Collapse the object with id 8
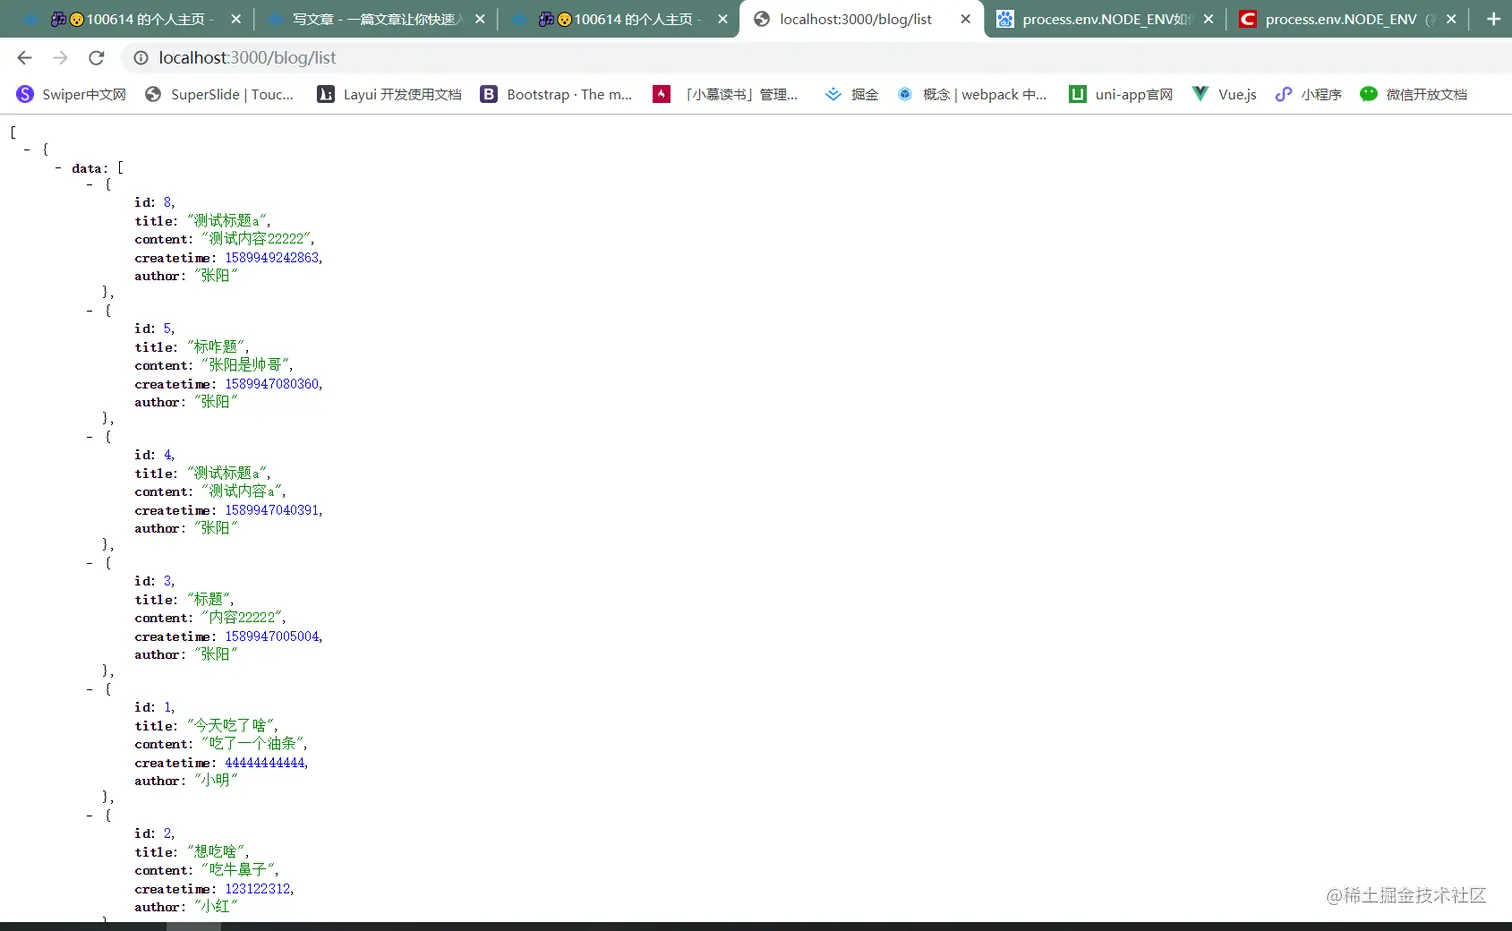The width and height of the screenshot is (1512, 931). click(x=90, y=184)
